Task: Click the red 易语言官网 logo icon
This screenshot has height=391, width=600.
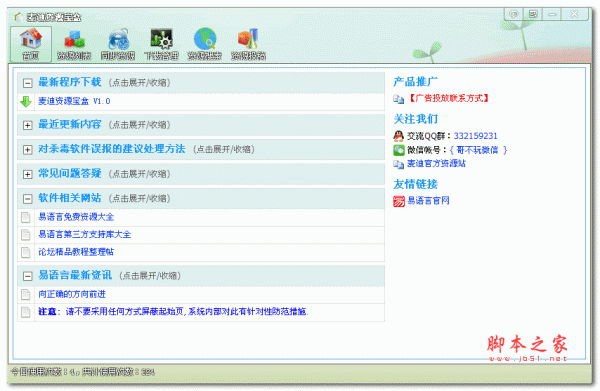Action: coord(399,201)
